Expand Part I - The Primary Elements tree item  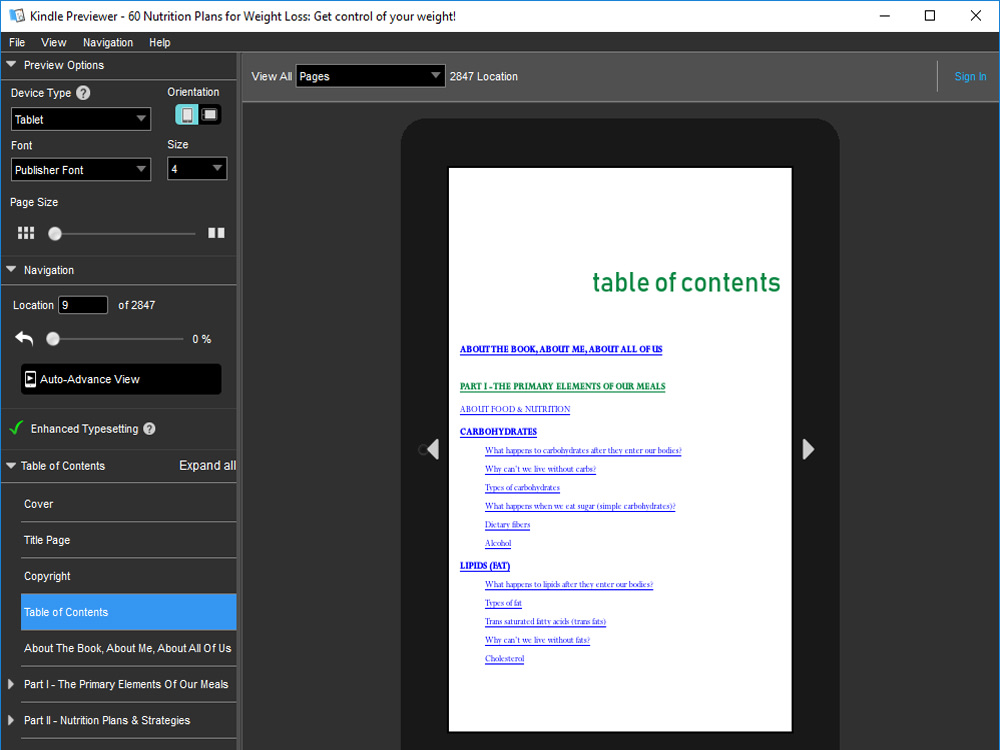[11, 684]
